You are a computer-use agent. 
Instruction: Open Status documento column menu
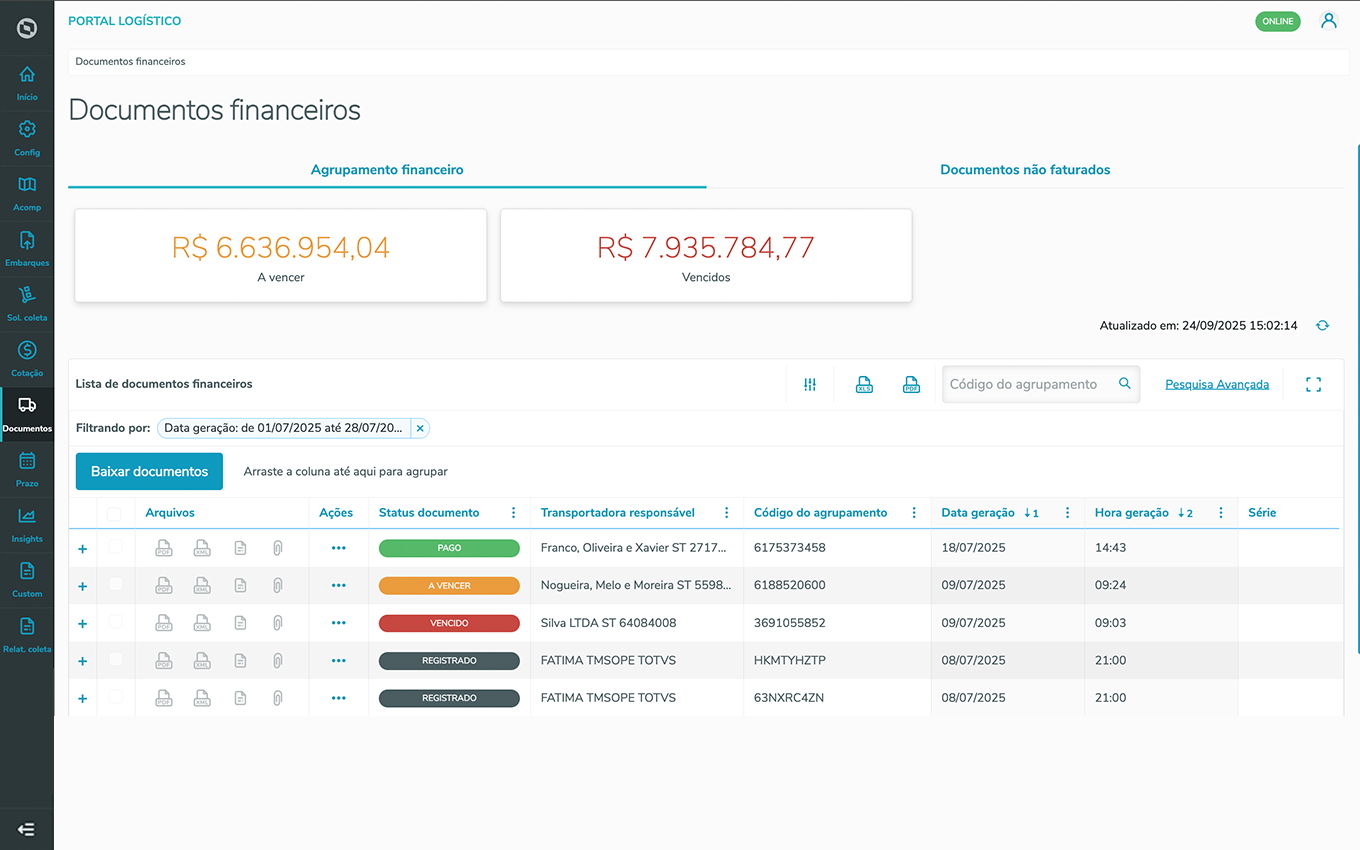point(514,513)
